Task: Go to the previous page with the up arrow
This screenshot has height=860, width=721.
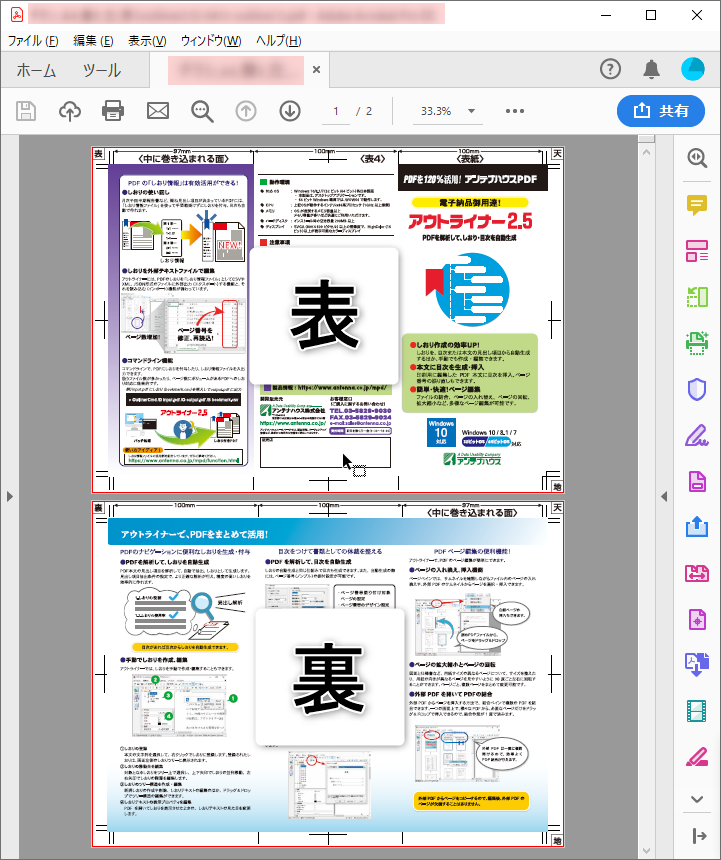Action: point(246,111)
